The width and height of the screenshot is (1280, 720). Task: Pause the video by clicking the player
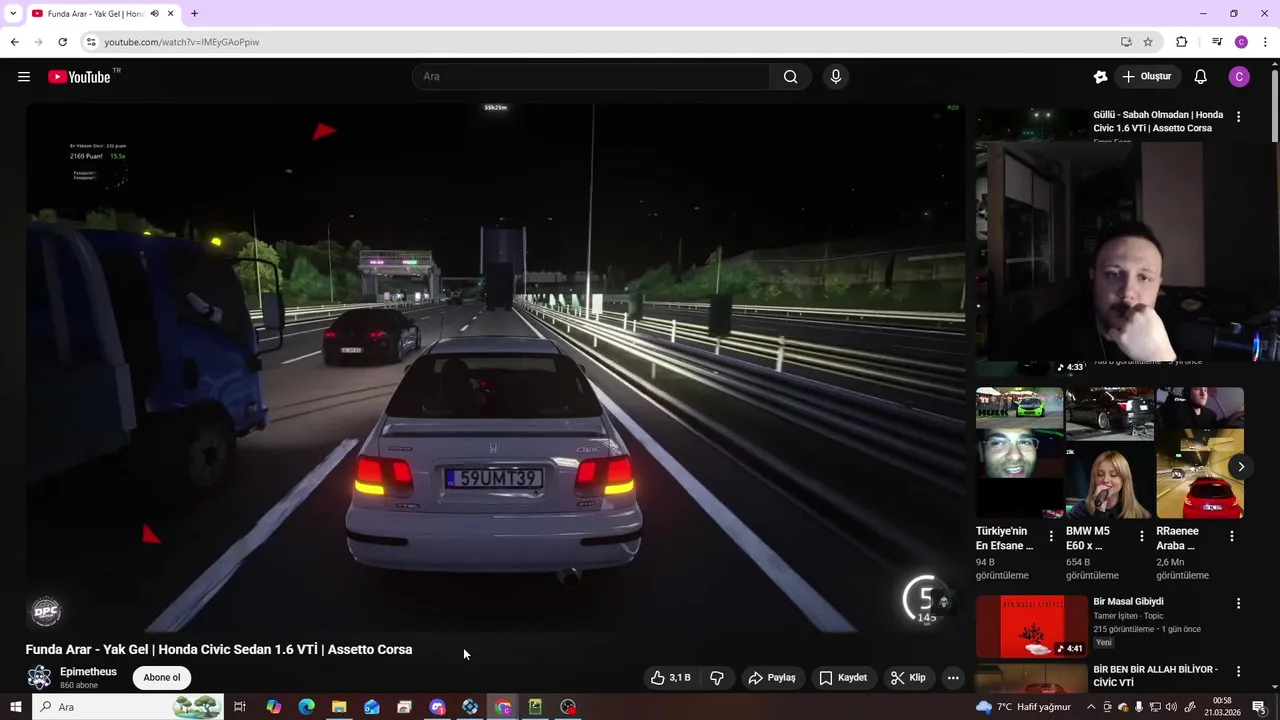click(x=495, y=367)
